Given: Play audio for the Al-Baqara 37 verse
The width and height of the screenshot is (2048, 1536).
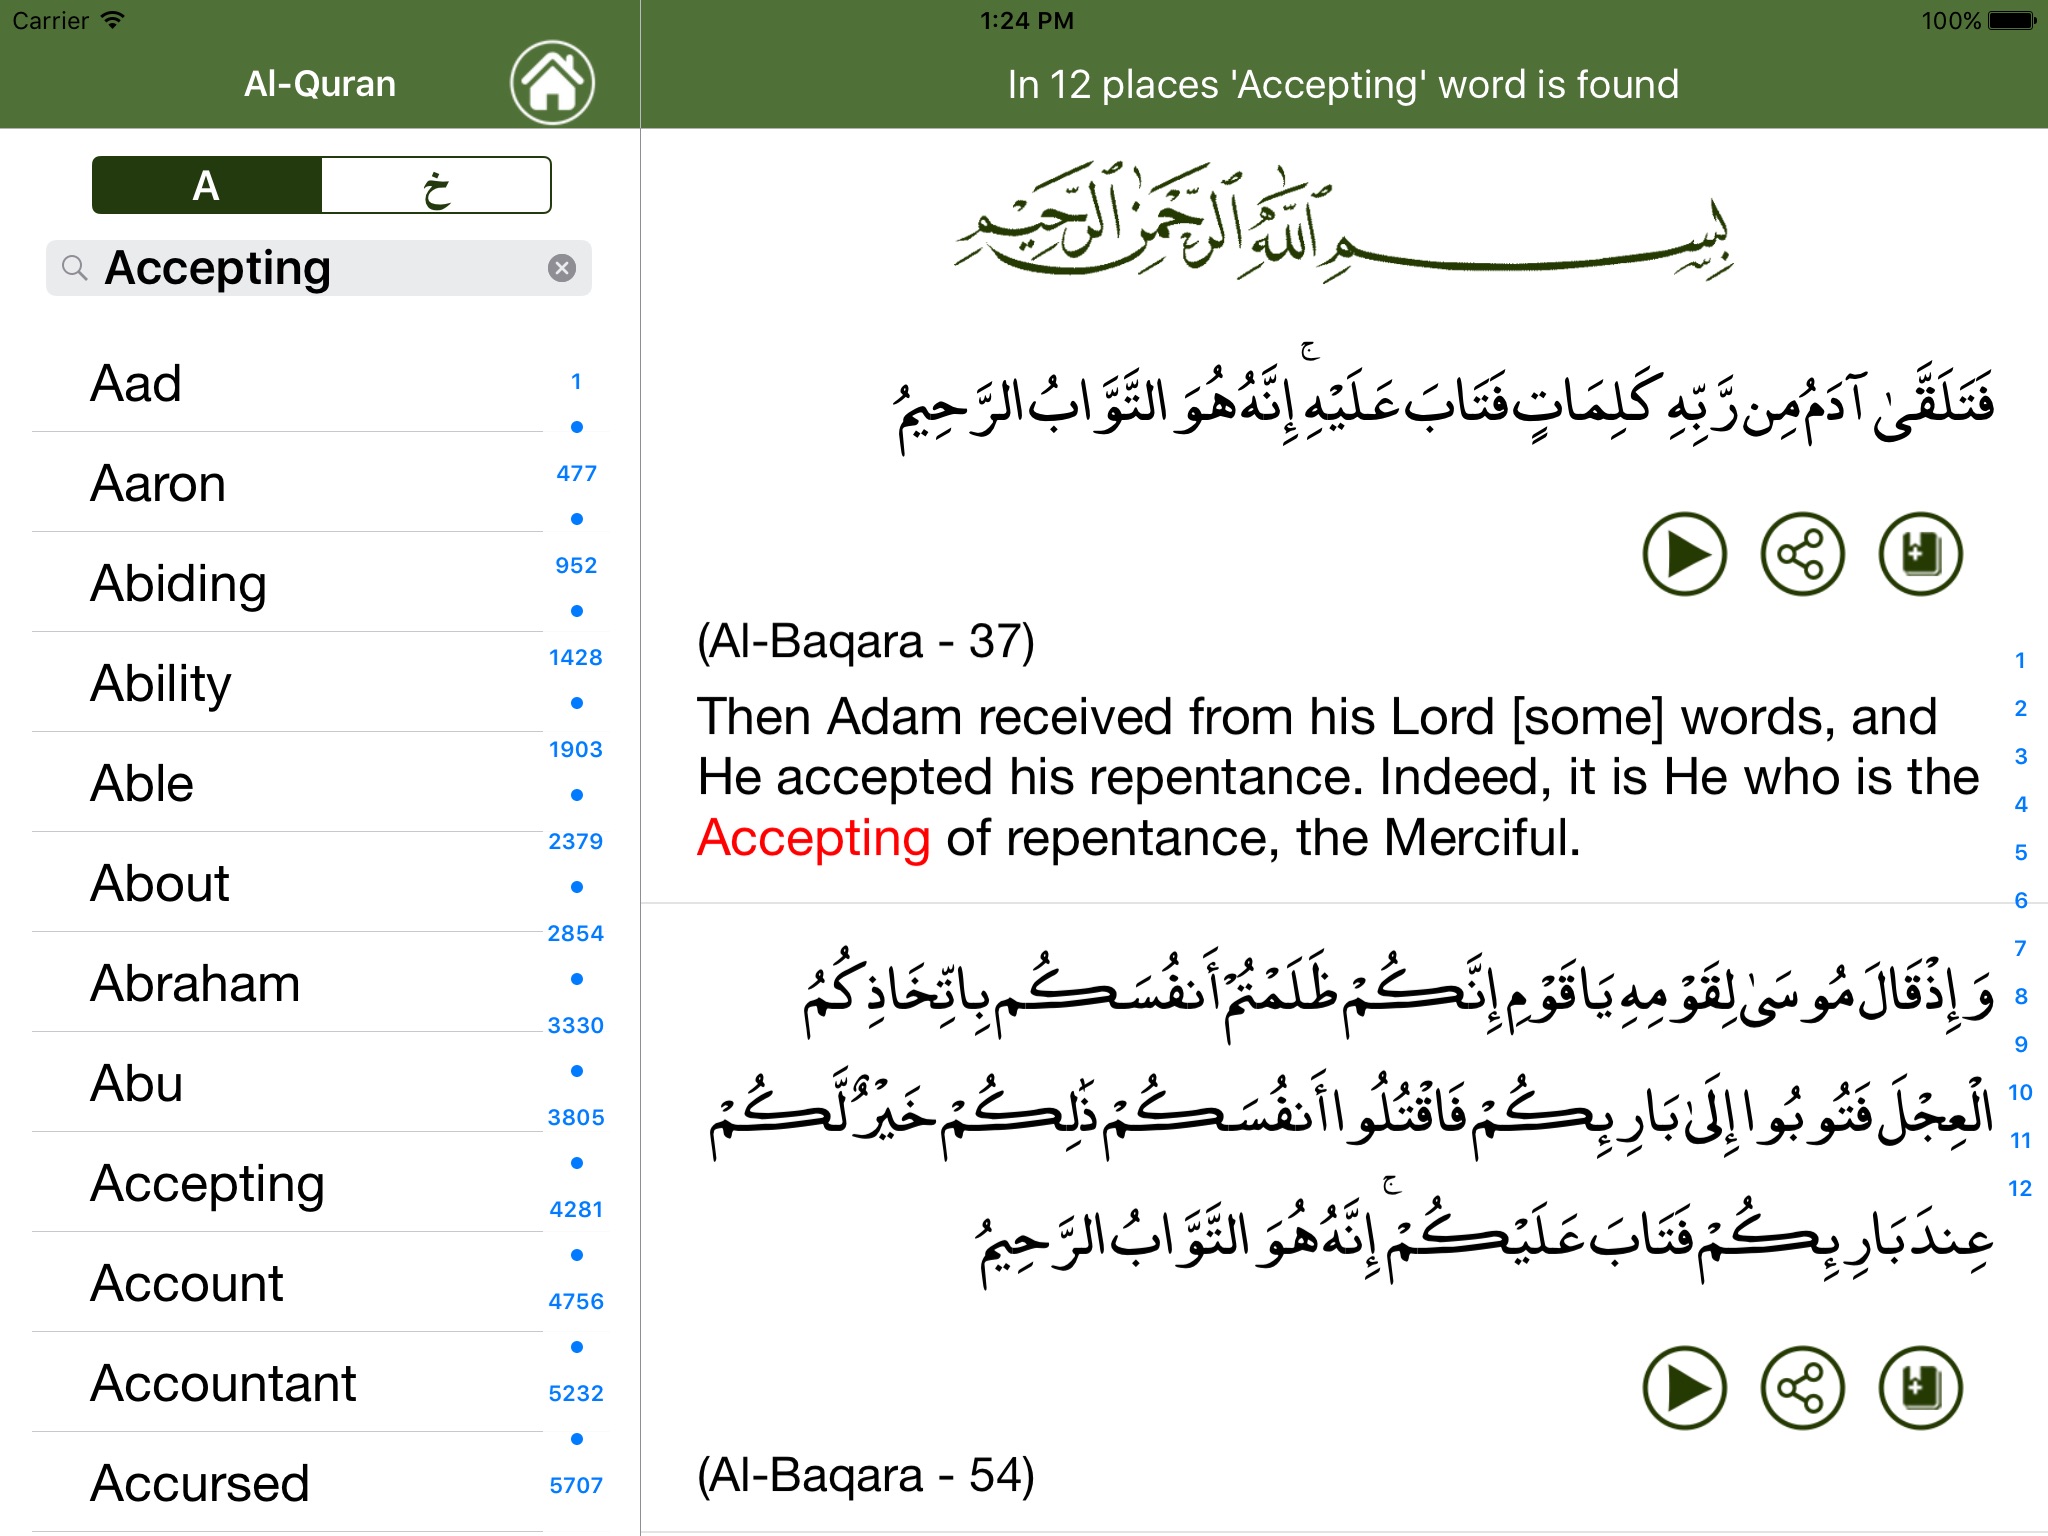Looking at the screenshot, I should (1684, 554).
